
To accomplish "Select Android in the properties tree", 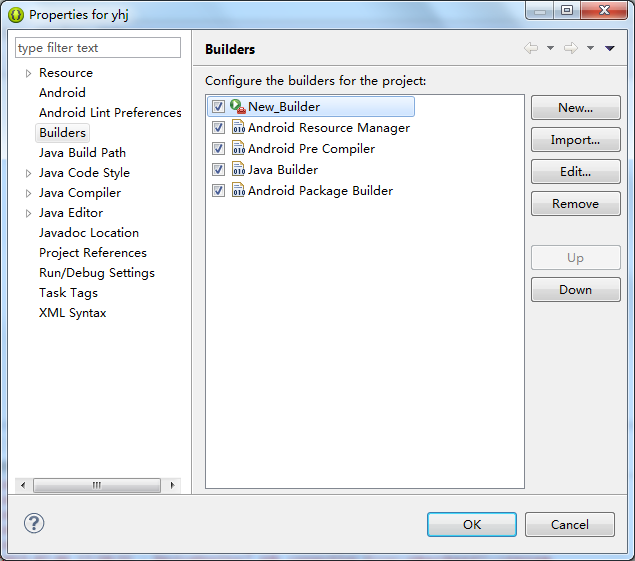I will point(62,93).
